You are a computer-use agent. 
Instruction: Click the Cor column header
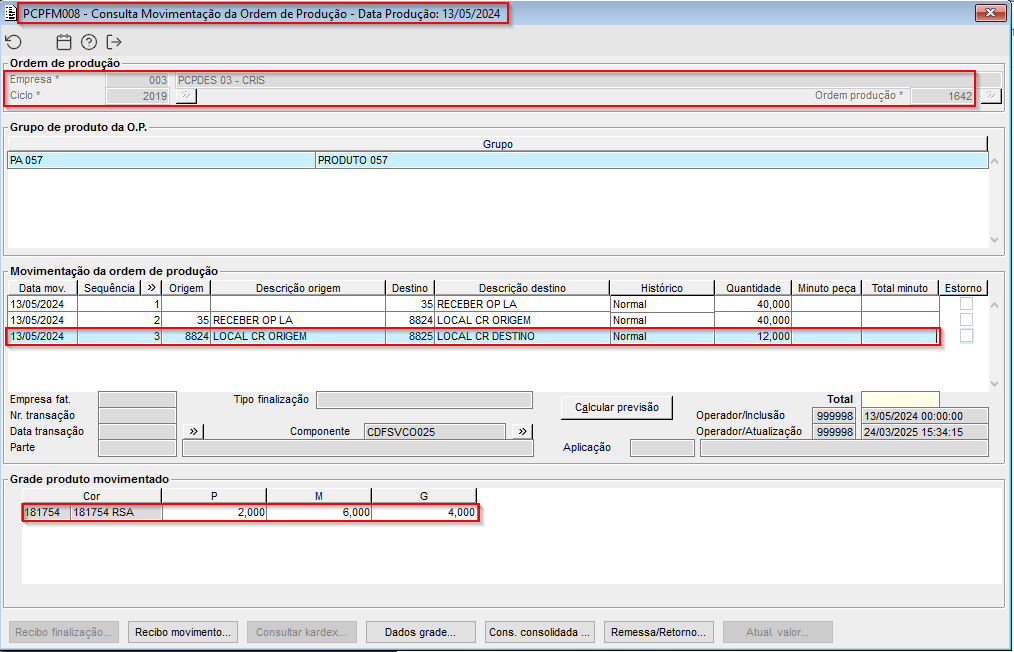91,496
